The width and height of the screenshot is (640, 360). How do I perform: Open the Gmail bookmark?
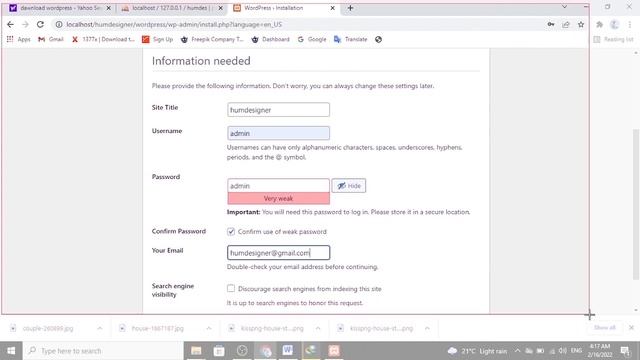pyautogui.click(x=51, y=39)
